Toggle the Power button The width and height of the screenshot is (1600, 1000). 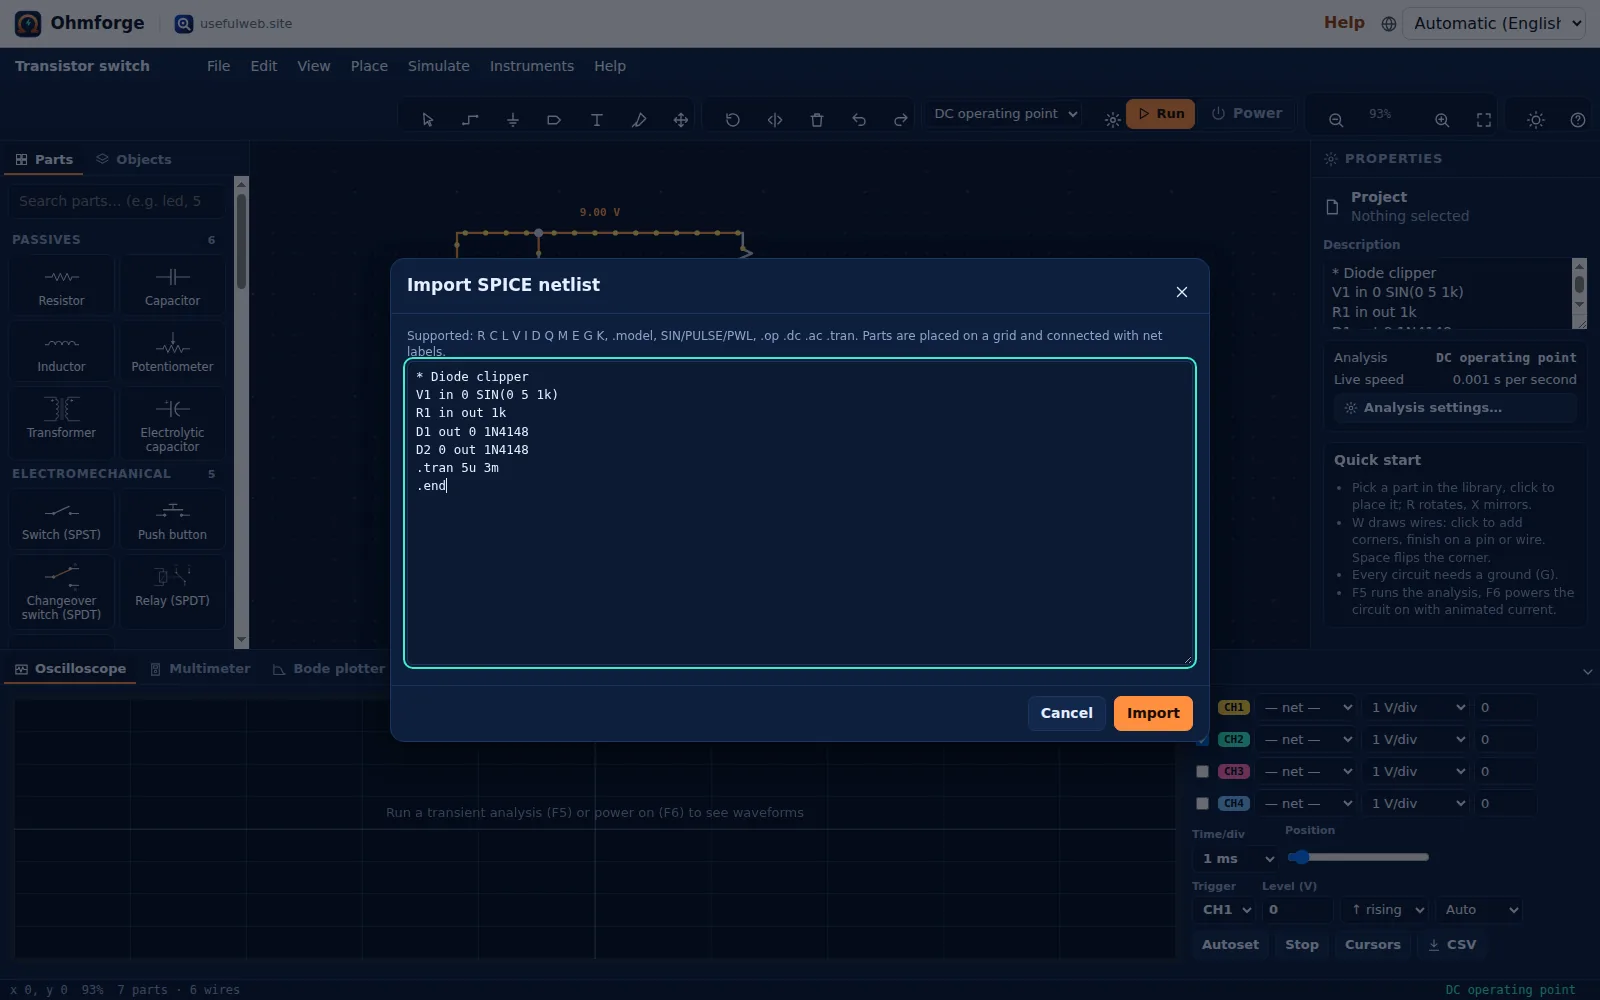[1246, 114]
